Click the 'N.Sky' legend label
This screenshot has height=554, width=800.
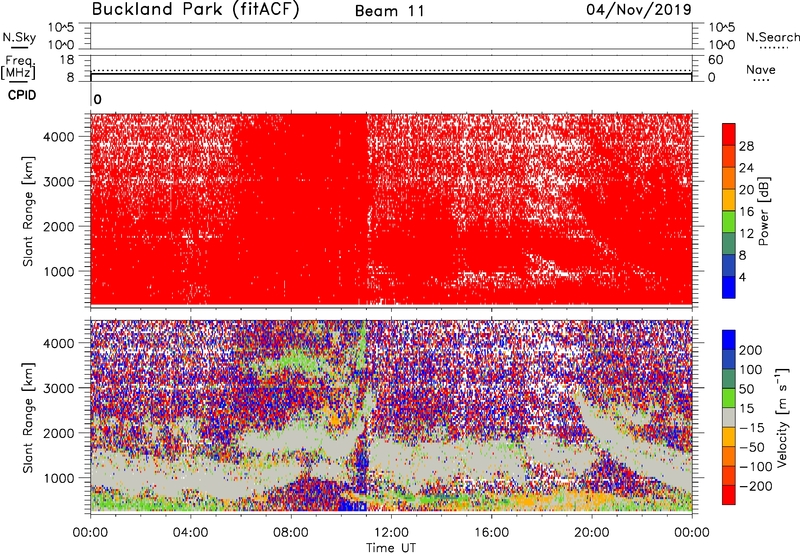click(19, 37)
